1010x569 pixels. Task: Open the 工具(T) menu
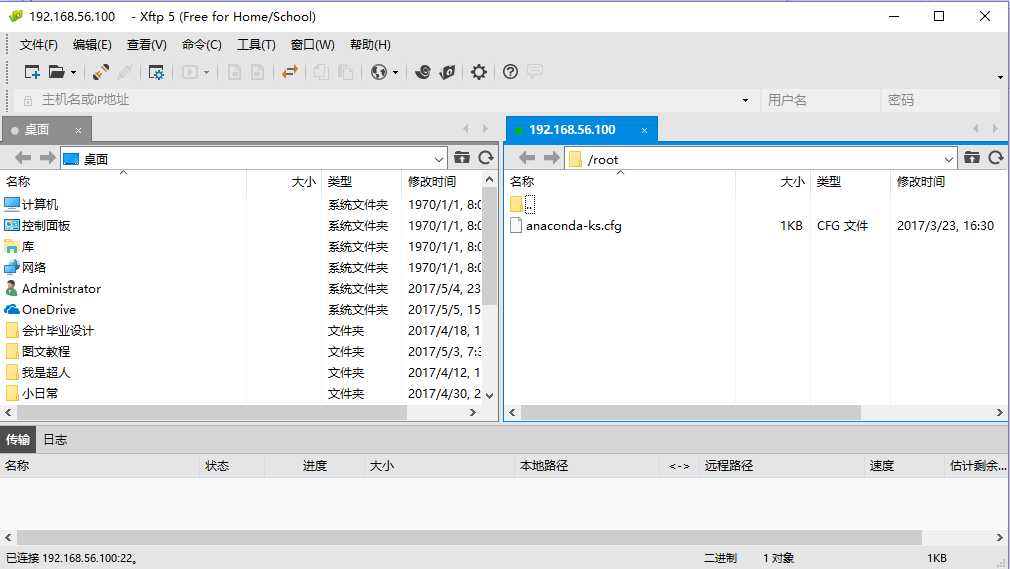256,44
